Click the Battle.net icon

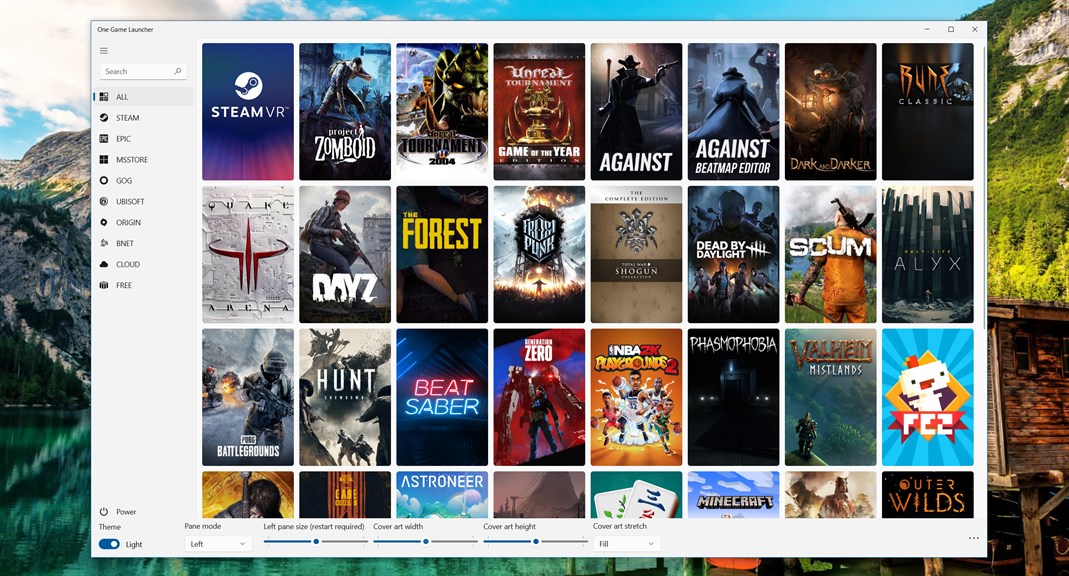104,243
